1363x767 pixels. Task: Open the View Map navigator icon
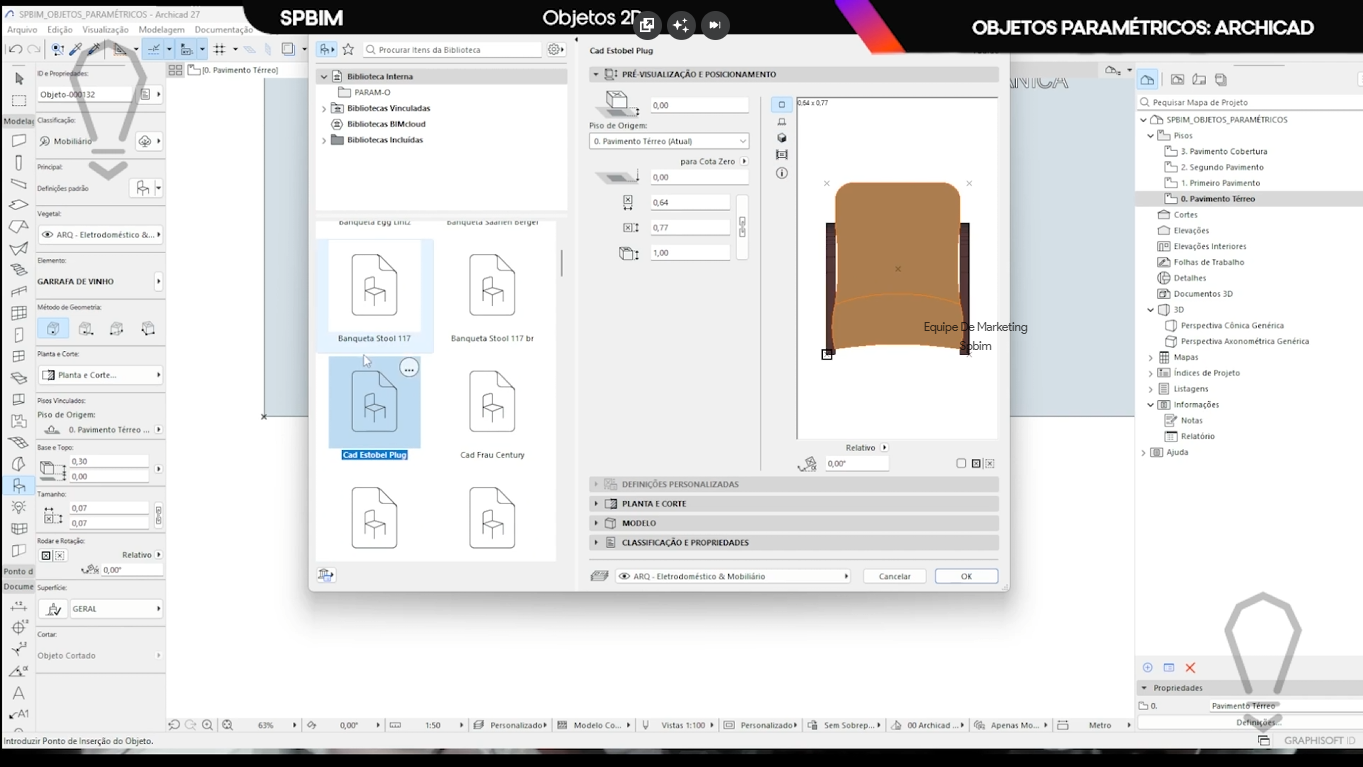tap(1177, 79)
